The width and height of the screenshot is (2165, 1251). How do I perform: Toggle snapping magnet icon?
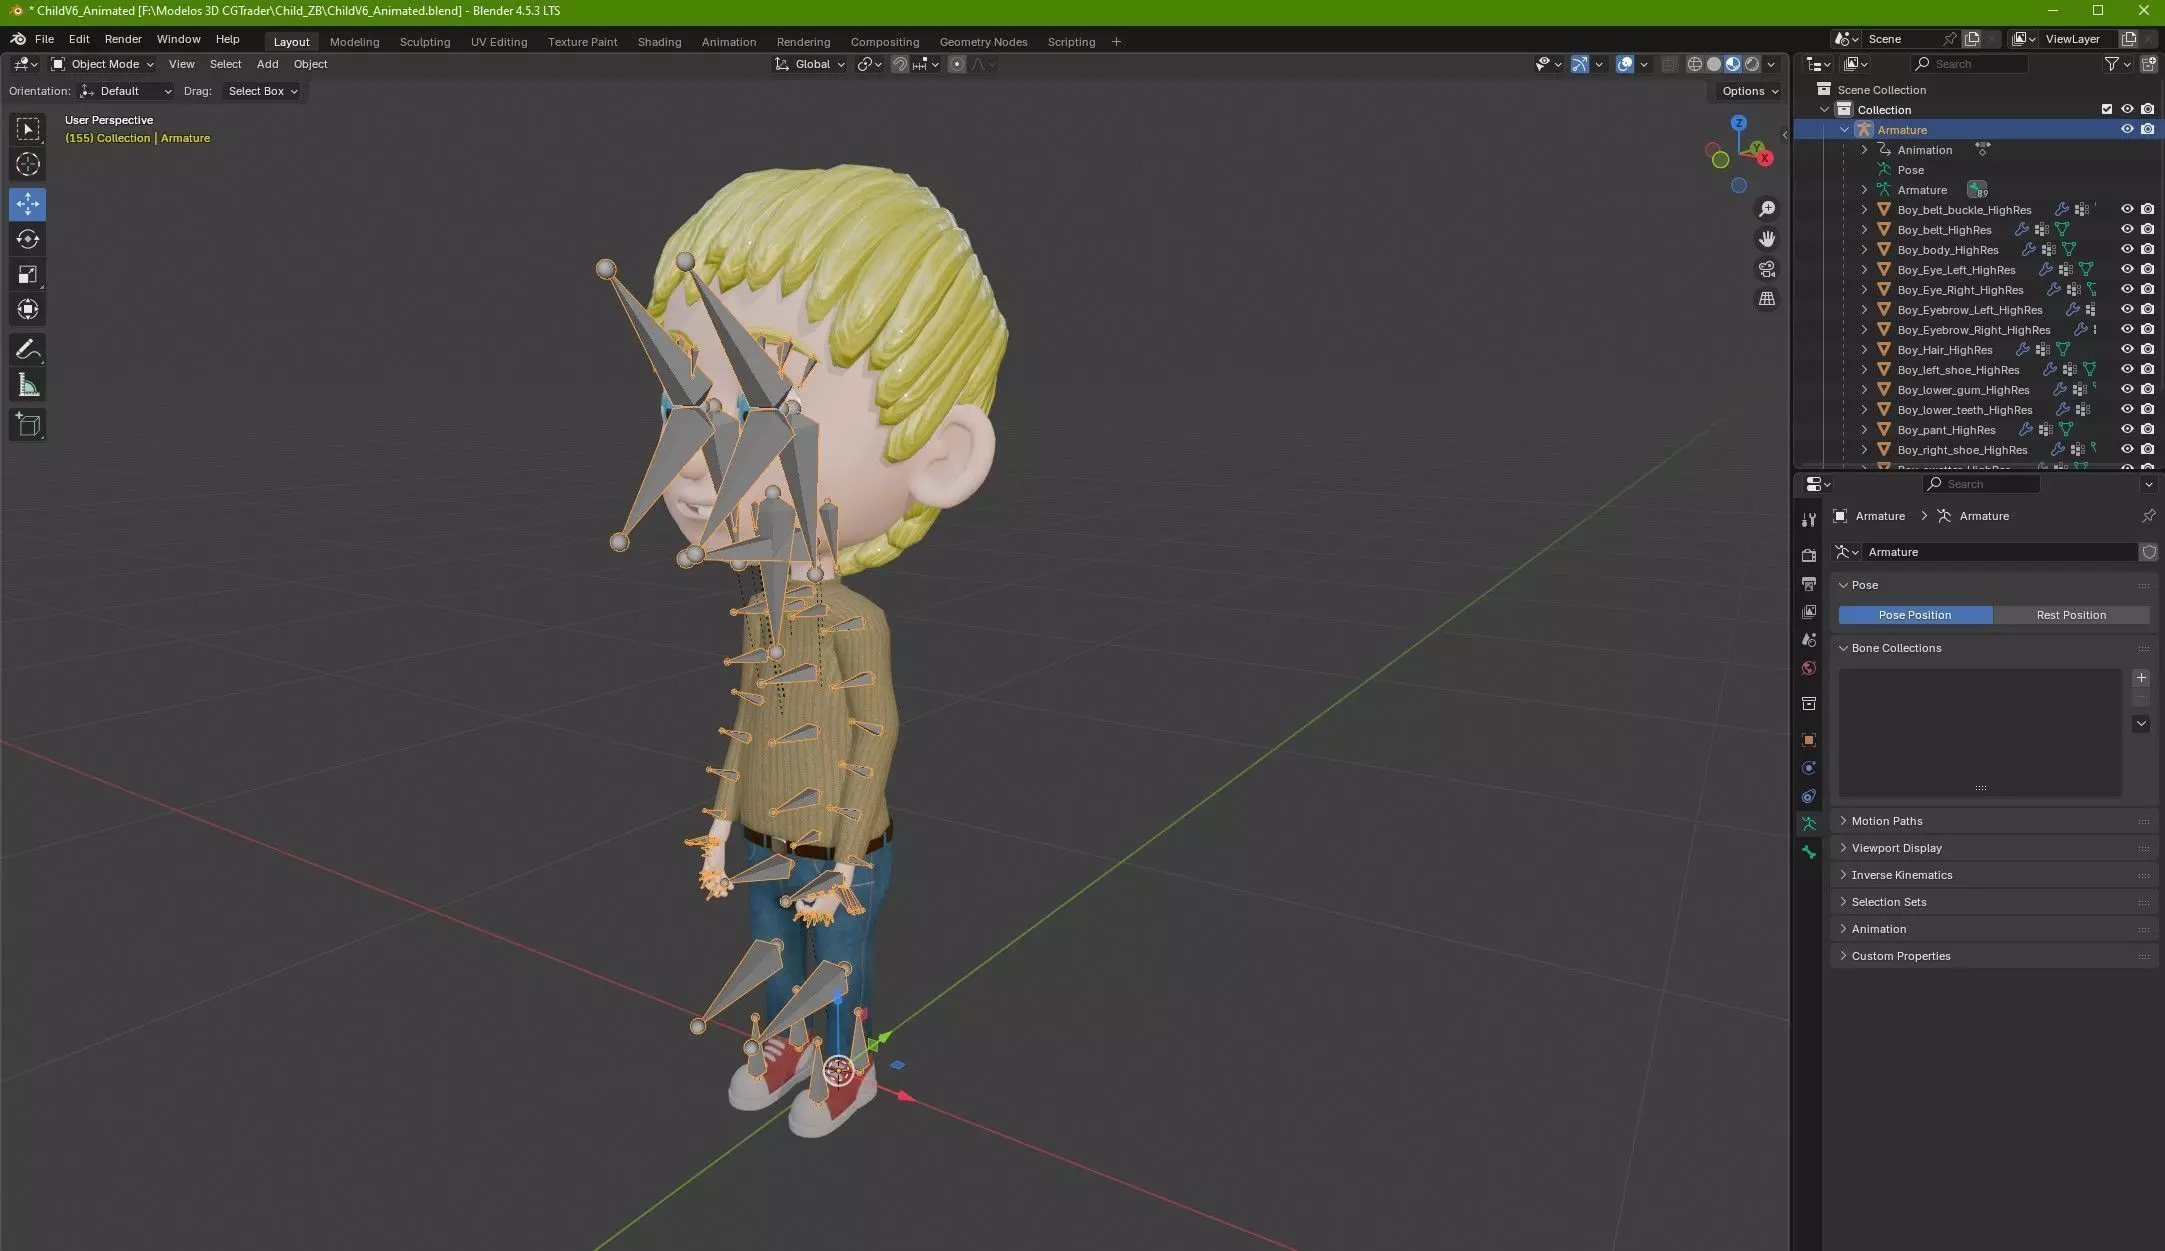pos(900,64)
